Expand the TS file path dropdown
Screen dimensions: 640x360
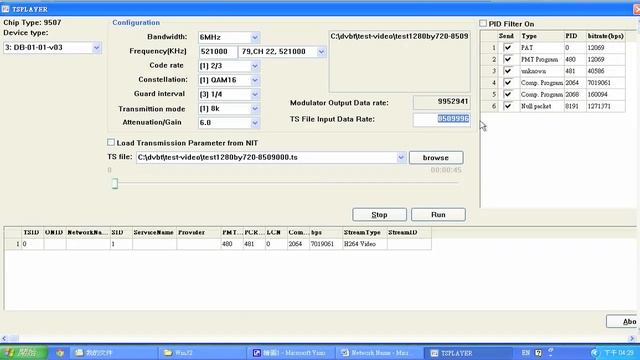coord(401,158)
